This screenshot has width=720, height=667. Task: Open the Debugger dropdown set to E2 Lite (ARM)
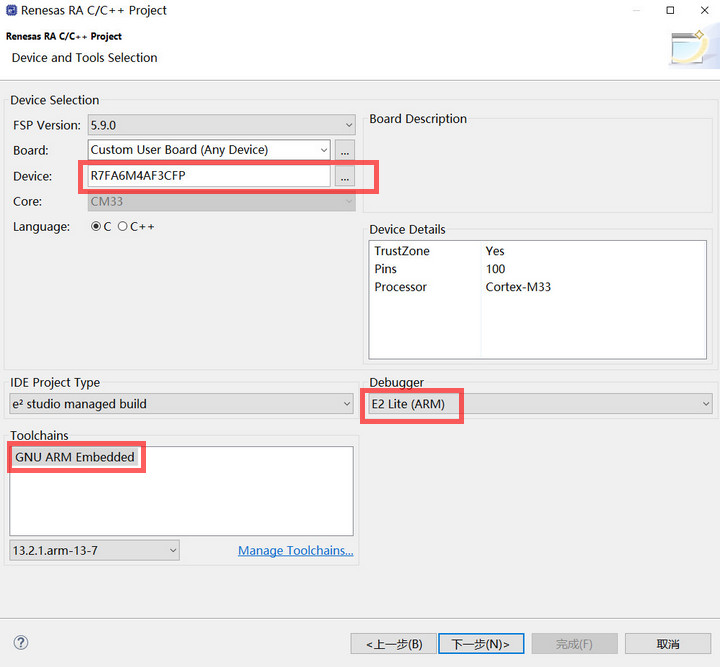(x=540, y=404)
